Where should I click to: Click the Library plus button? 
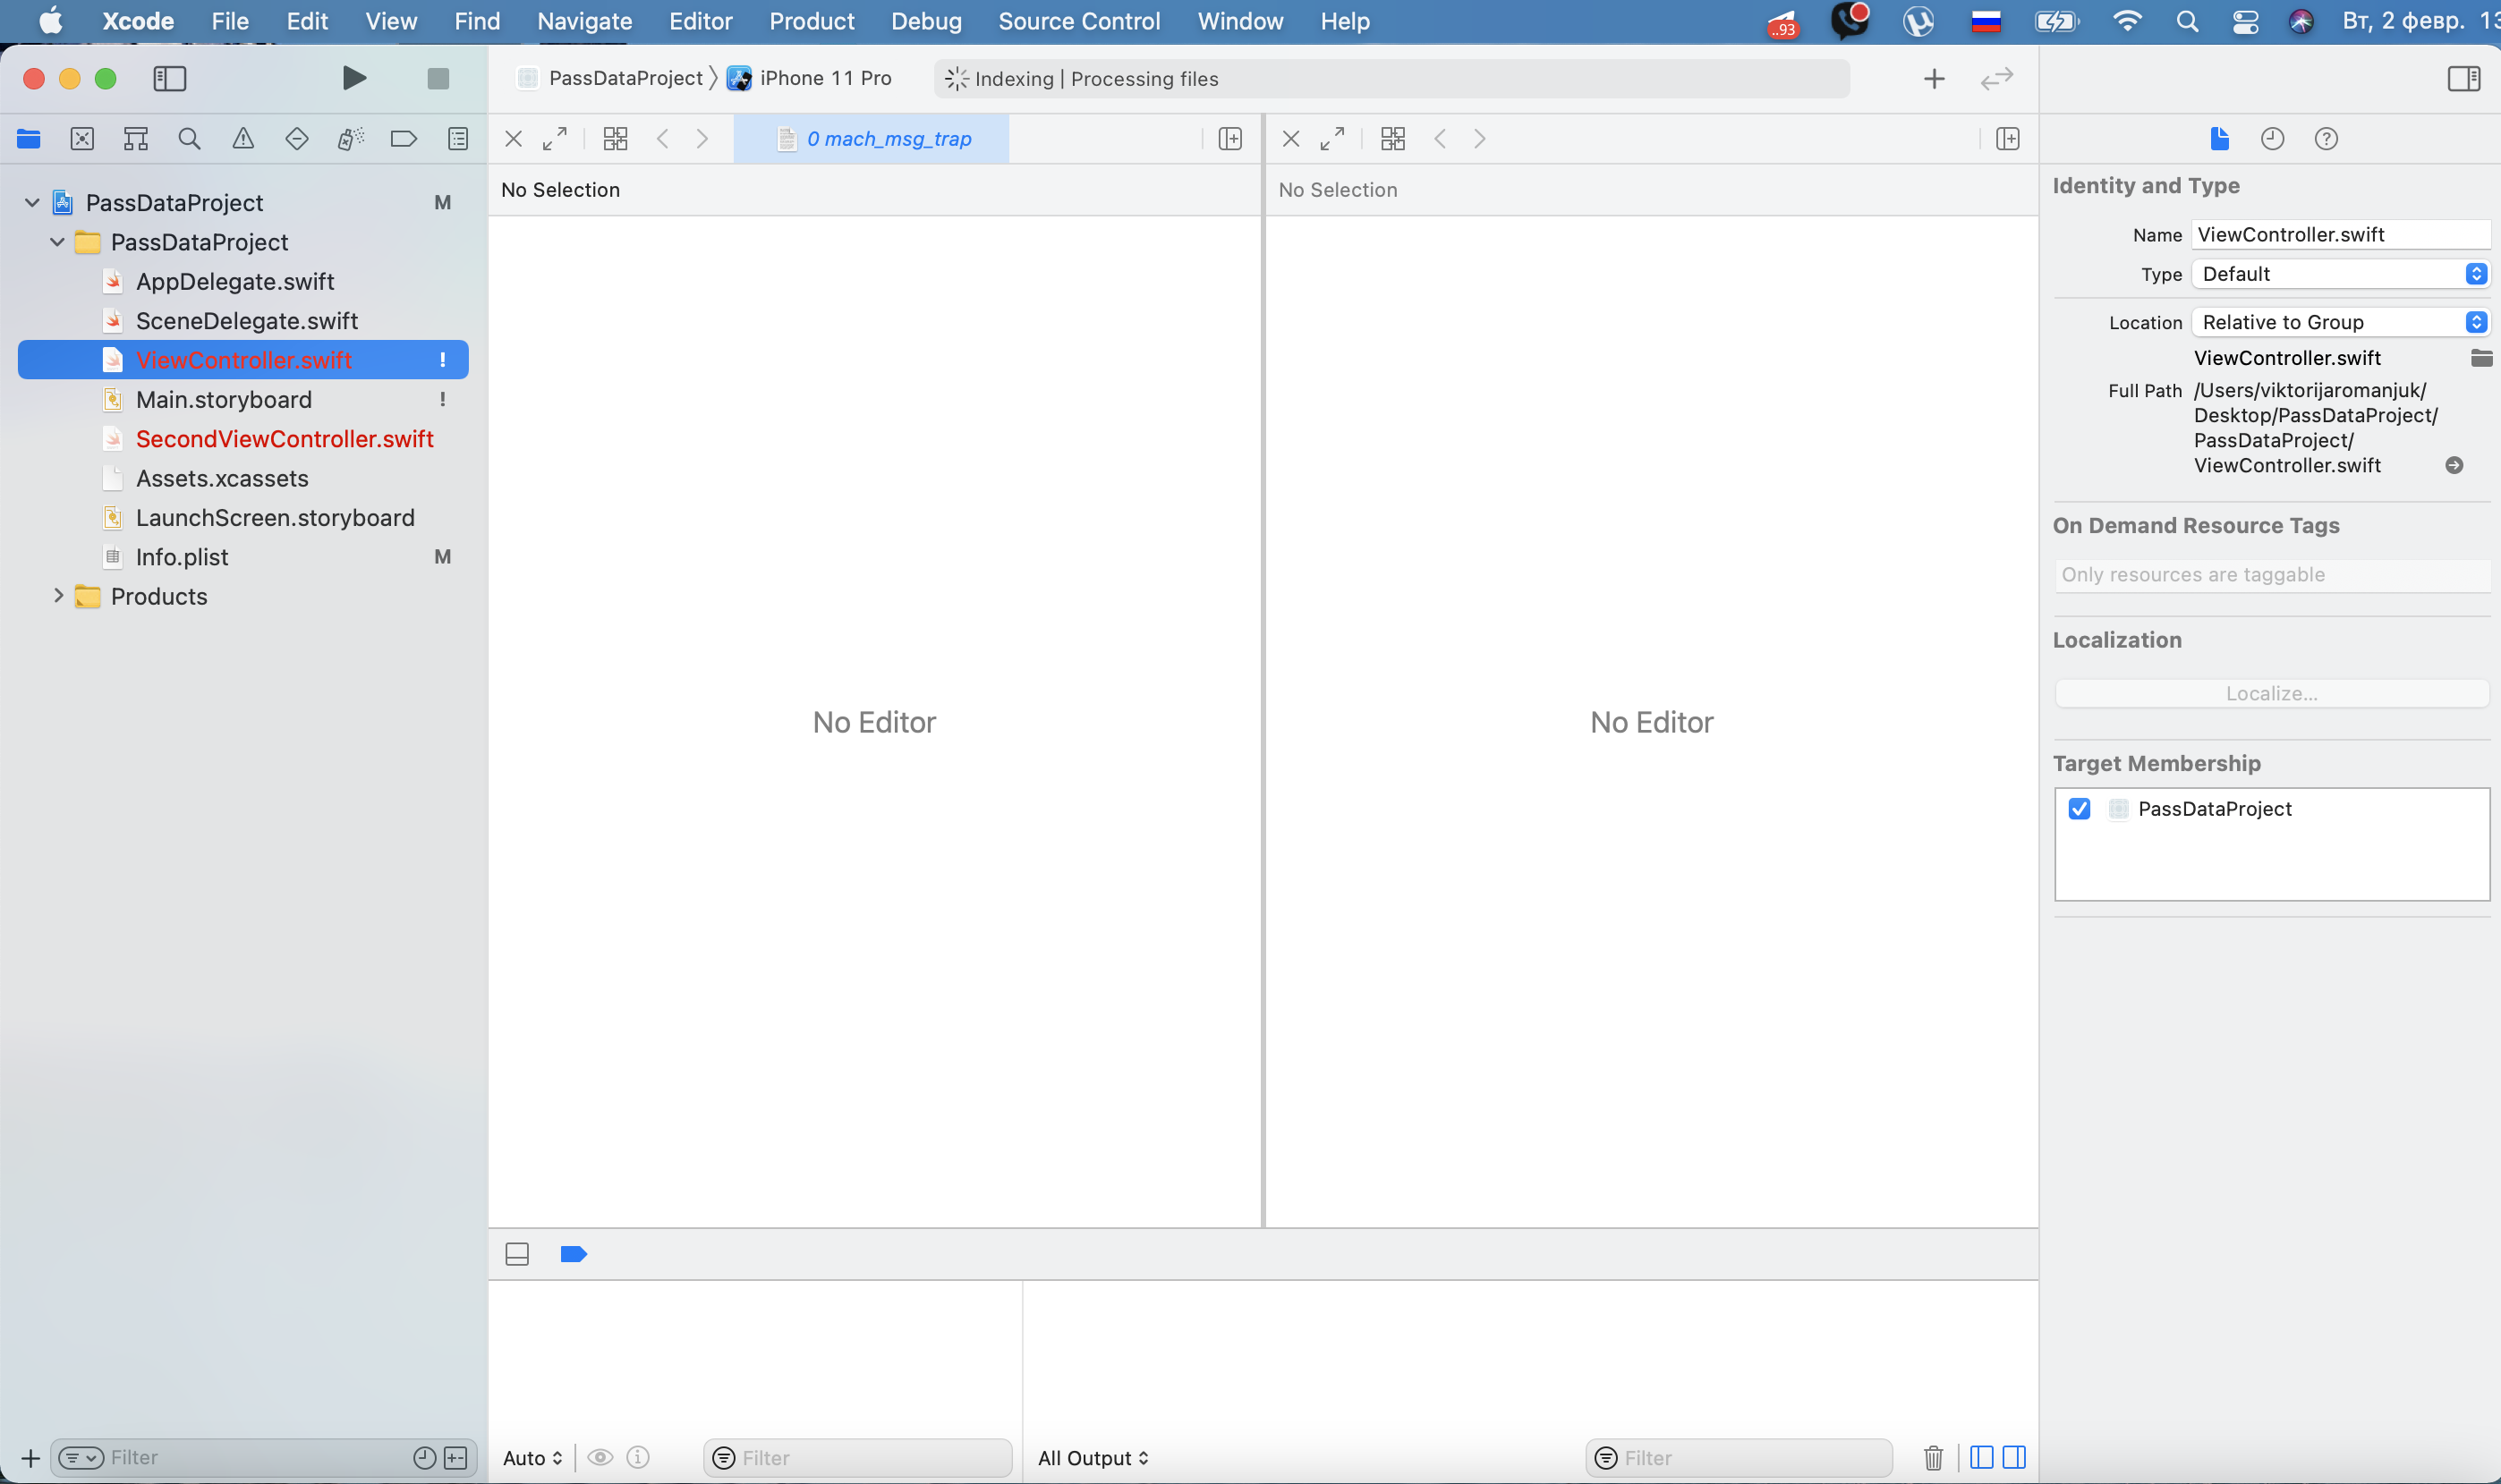pos(1934,78)
